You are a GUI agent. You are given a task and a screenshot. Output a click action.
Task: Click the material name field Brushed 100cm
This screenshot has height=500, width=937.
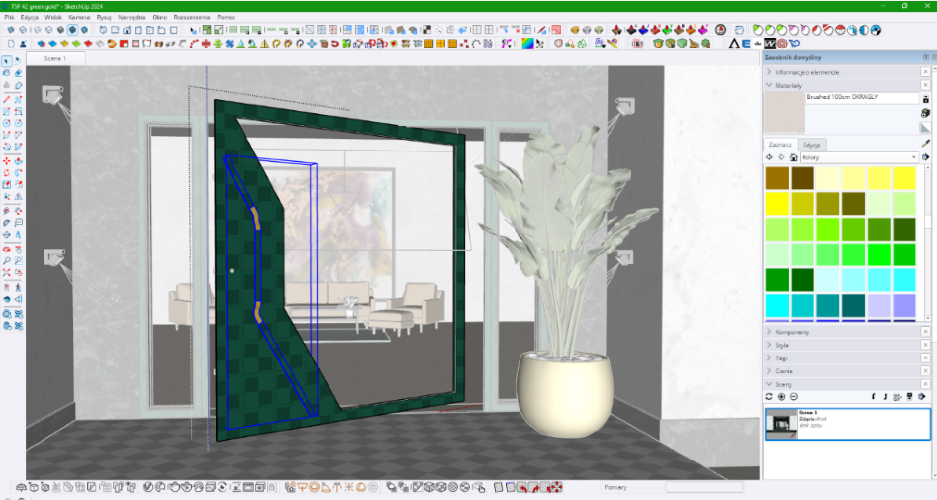(862, 97)
